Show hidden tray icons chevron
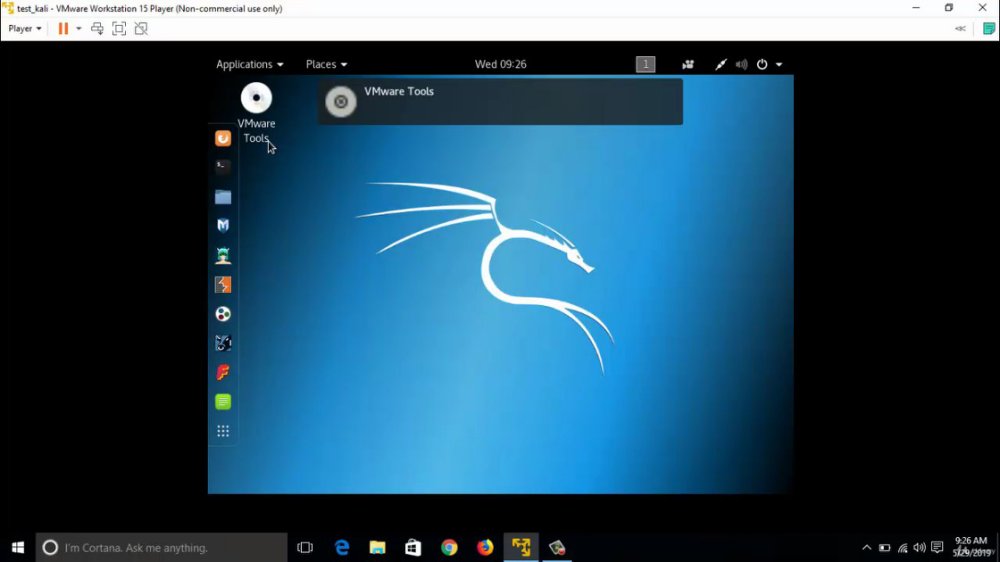The image size is (1000, 562). pos(866,547)
